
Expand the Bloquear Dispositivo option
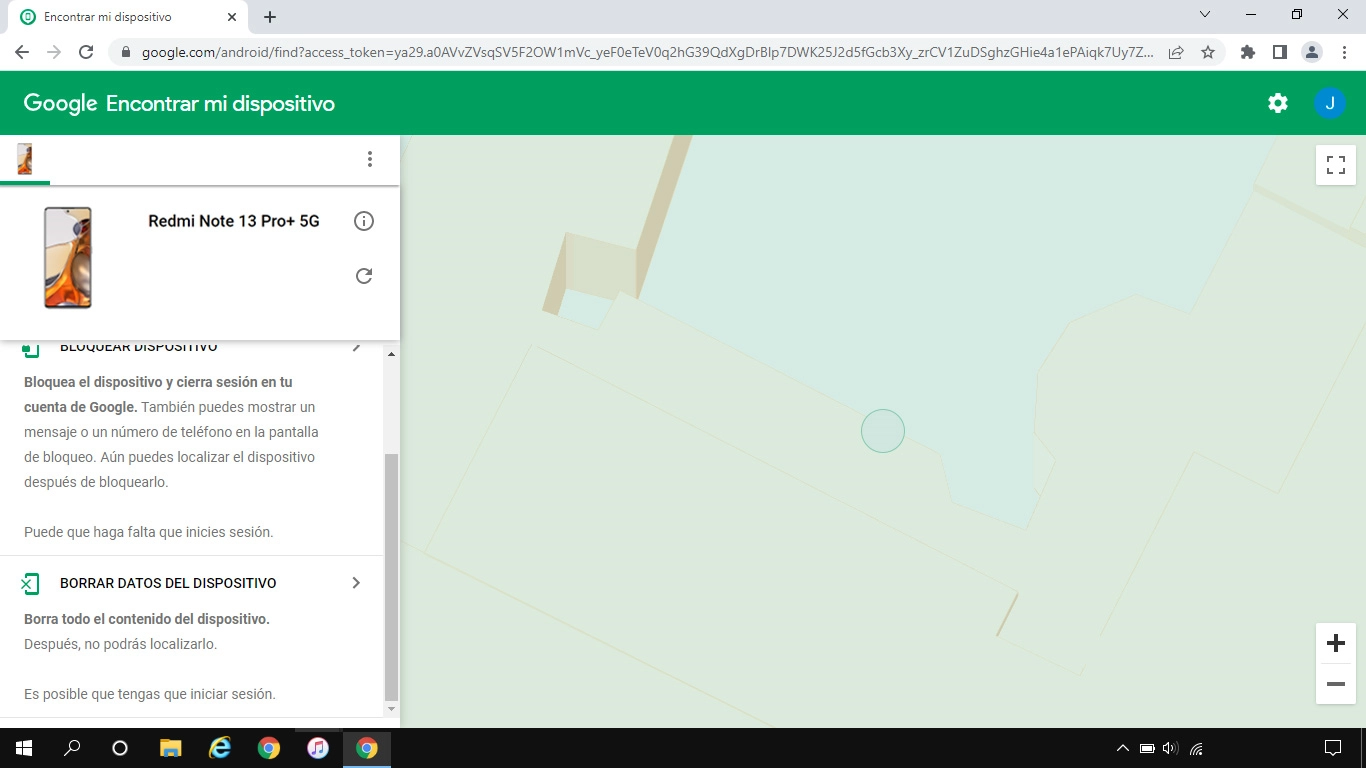pos(357,346)
